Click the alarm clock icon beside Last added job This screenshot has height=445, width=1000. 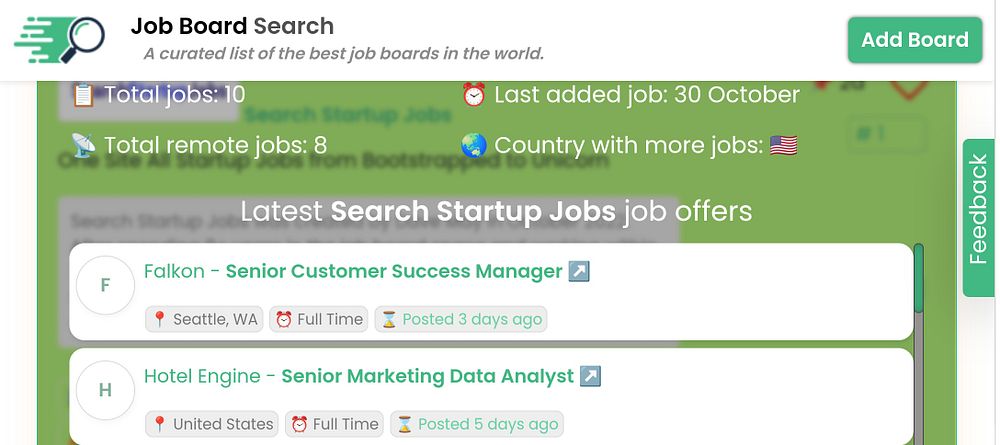(x=473, y=95)
